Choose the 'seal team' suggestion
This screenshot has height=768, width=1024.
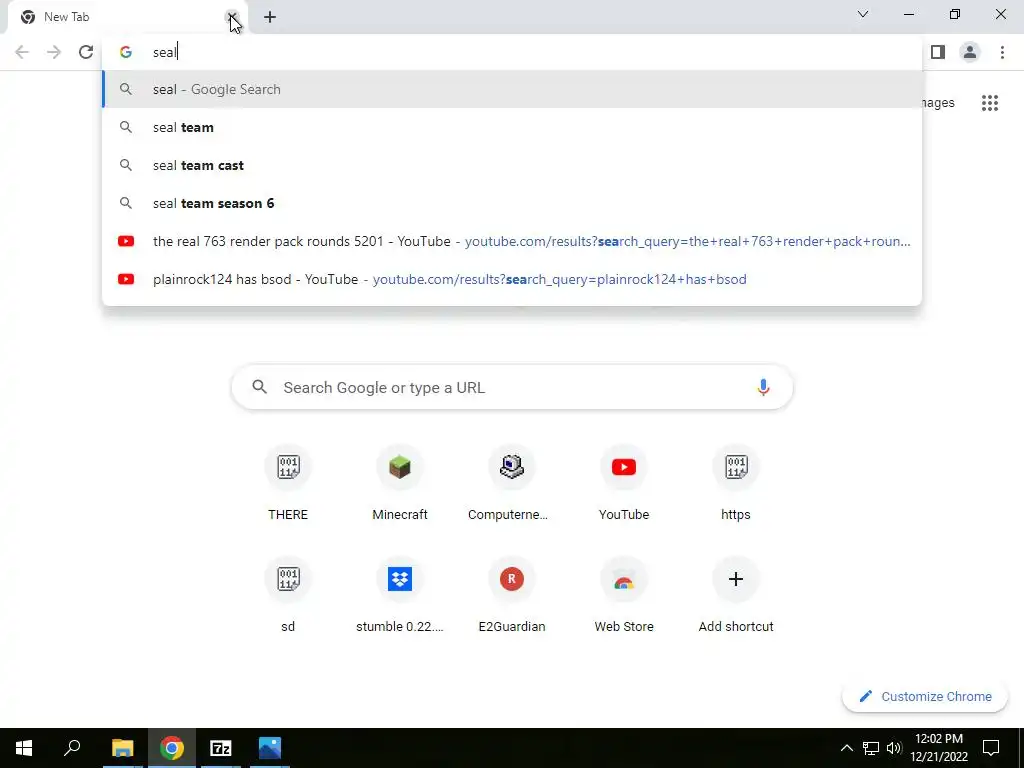pos(512,127)
